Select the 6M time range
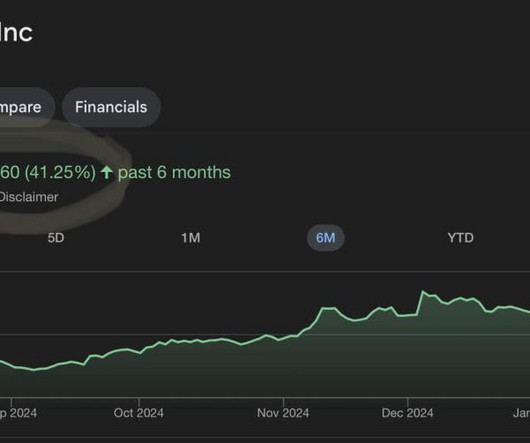 (x=326, y=238)
